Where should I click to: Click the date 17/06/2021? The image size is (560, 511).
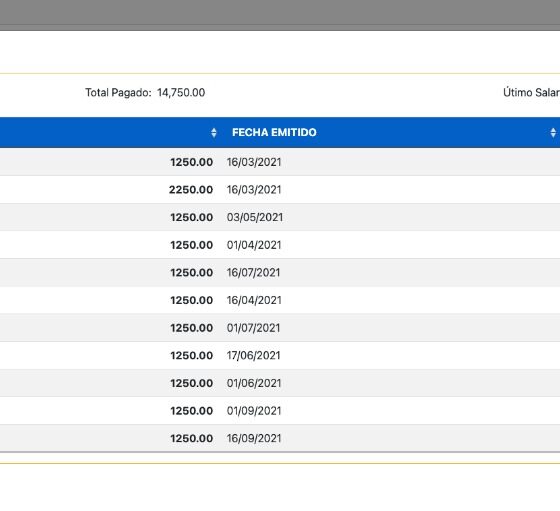pyautogui.click(x=253, y=355)
